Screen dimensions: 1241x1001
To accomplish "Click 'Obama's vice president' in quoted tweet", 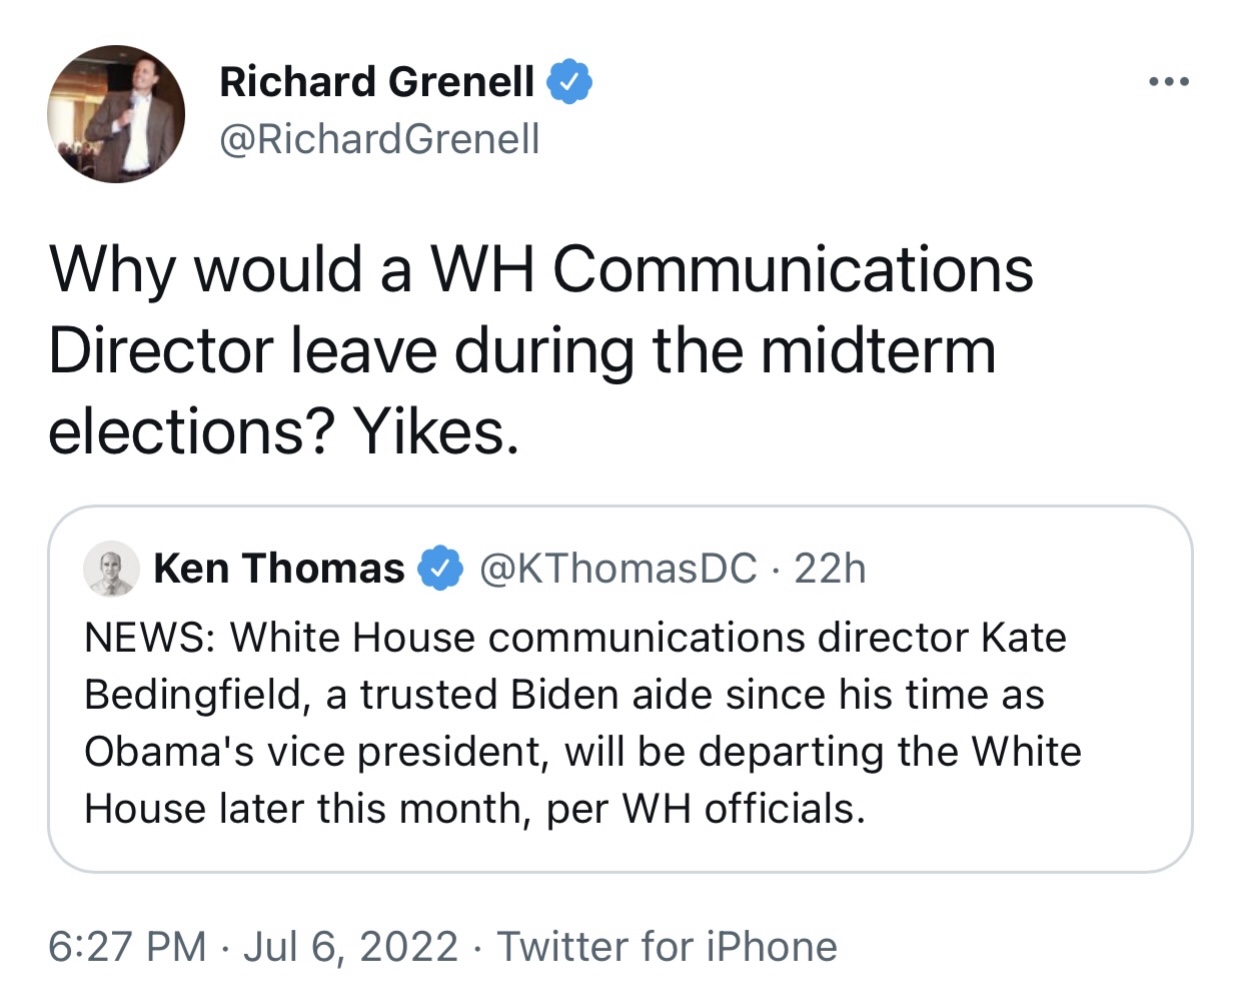I will [x=316, y=752].
